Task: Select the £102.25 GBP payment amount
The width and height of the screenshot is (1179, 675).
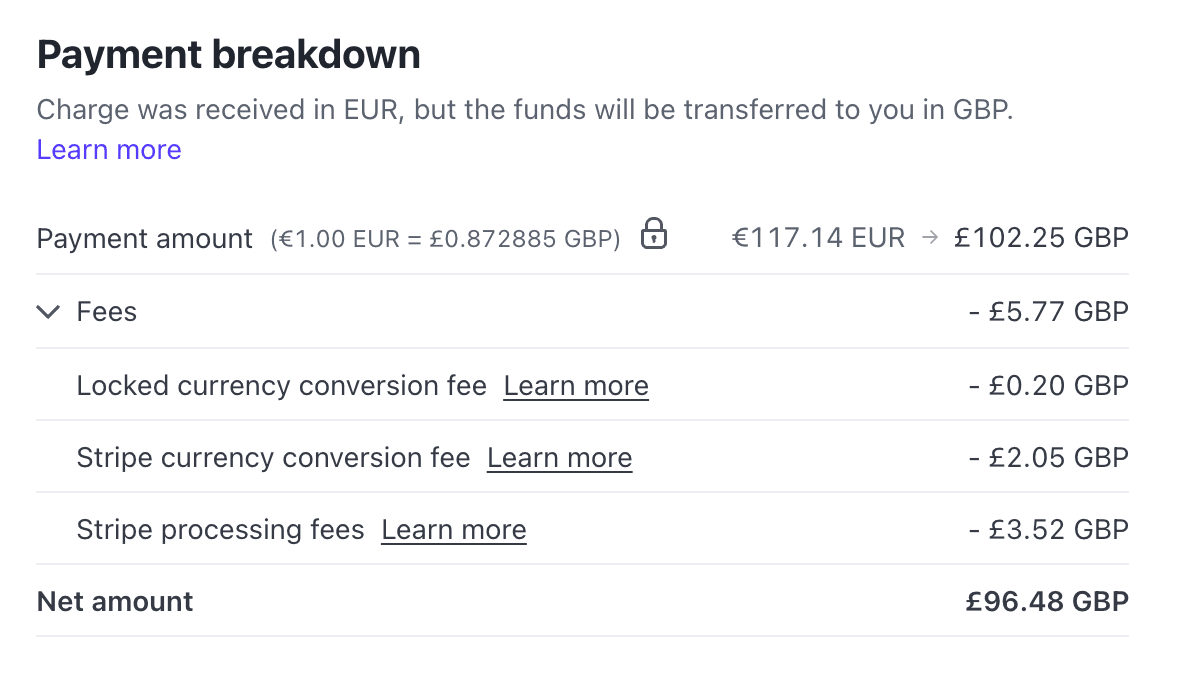Action: click(x=1040, y=237)
